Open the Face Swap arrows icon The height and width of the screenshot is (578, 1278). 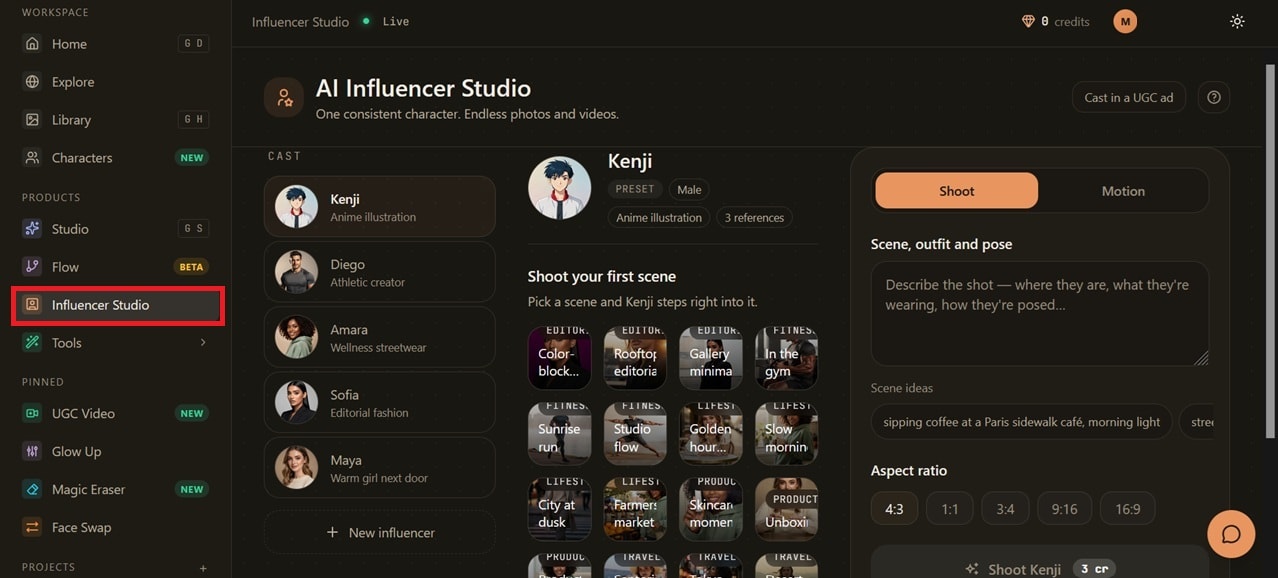[32, 527]
